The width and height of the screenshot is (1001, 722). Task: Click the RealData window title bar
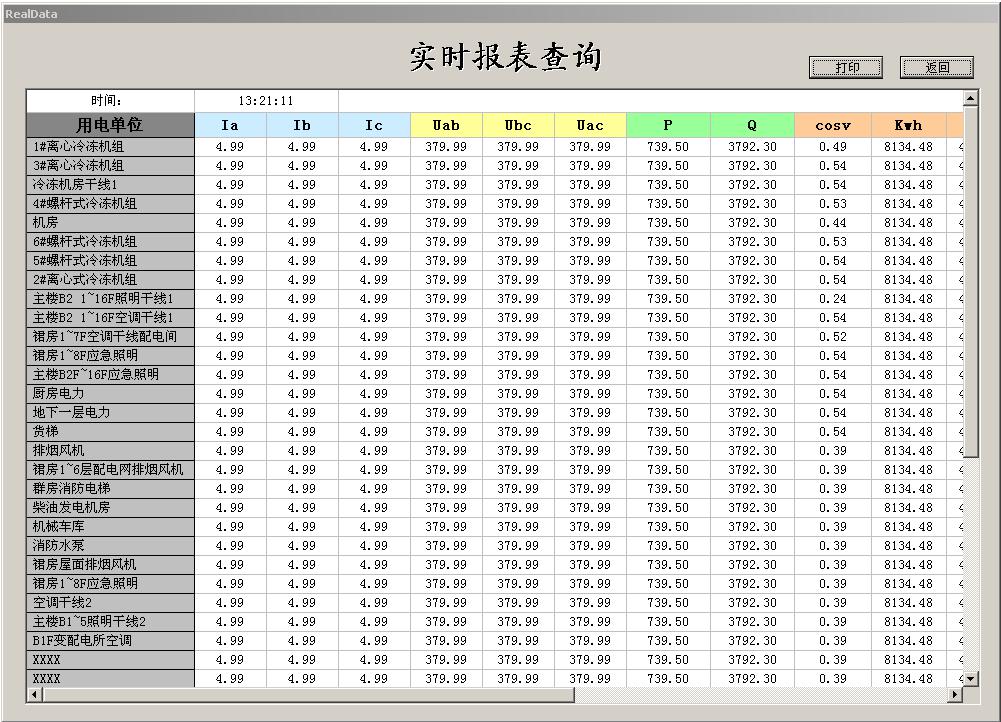(500, 14)
